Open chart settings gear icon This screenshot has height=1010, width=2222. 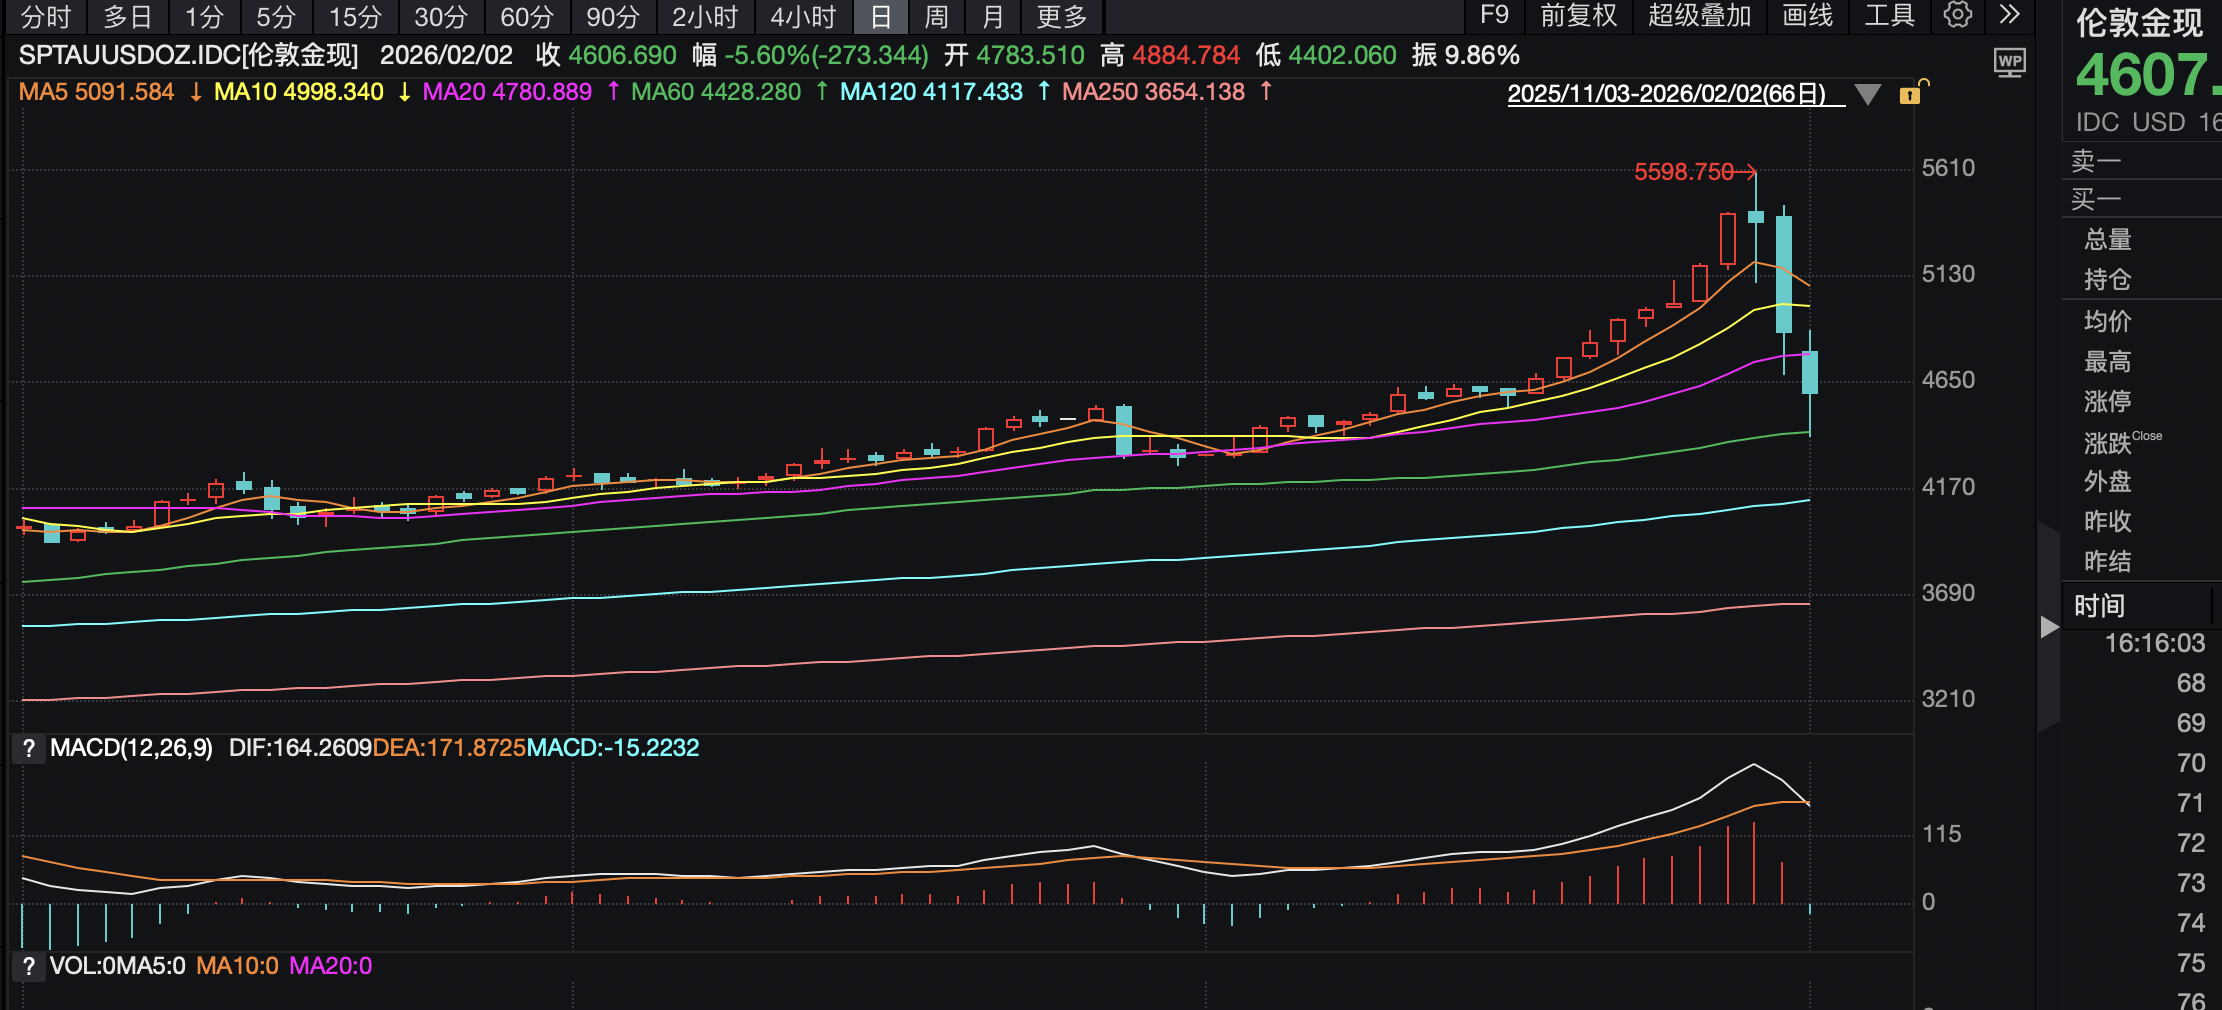1957,15
